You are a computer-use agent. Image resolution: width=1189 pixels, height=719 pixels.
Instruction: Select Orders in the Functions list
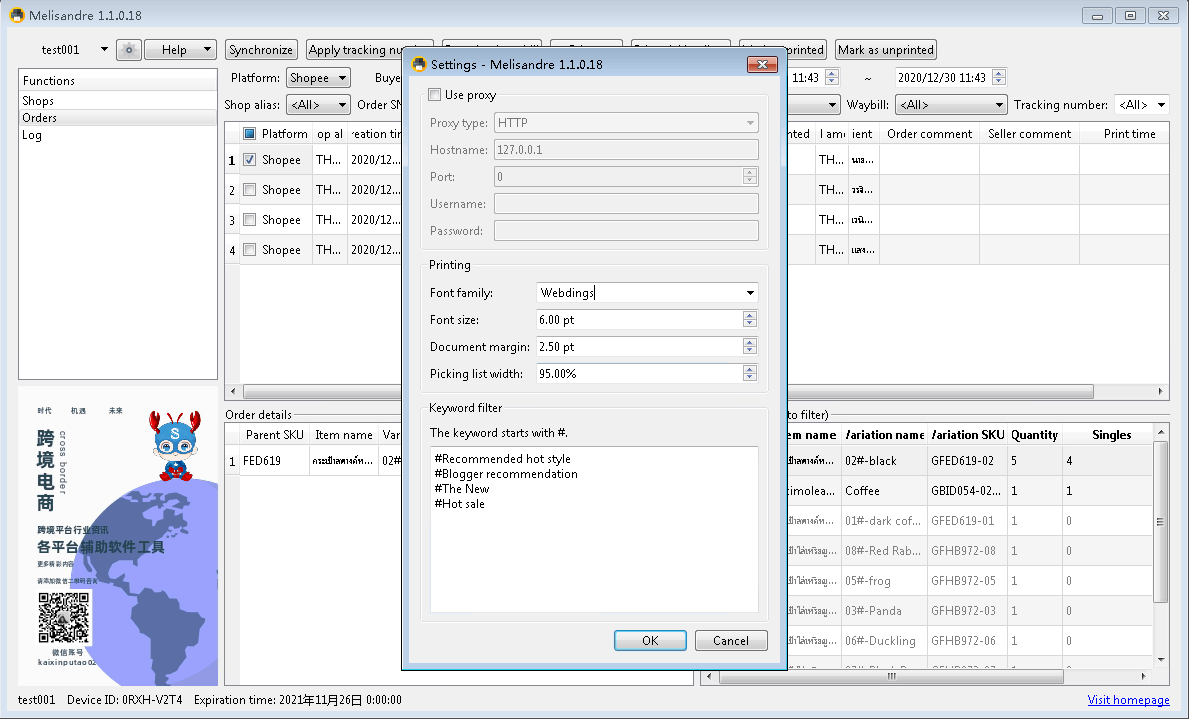click(118, 118)
